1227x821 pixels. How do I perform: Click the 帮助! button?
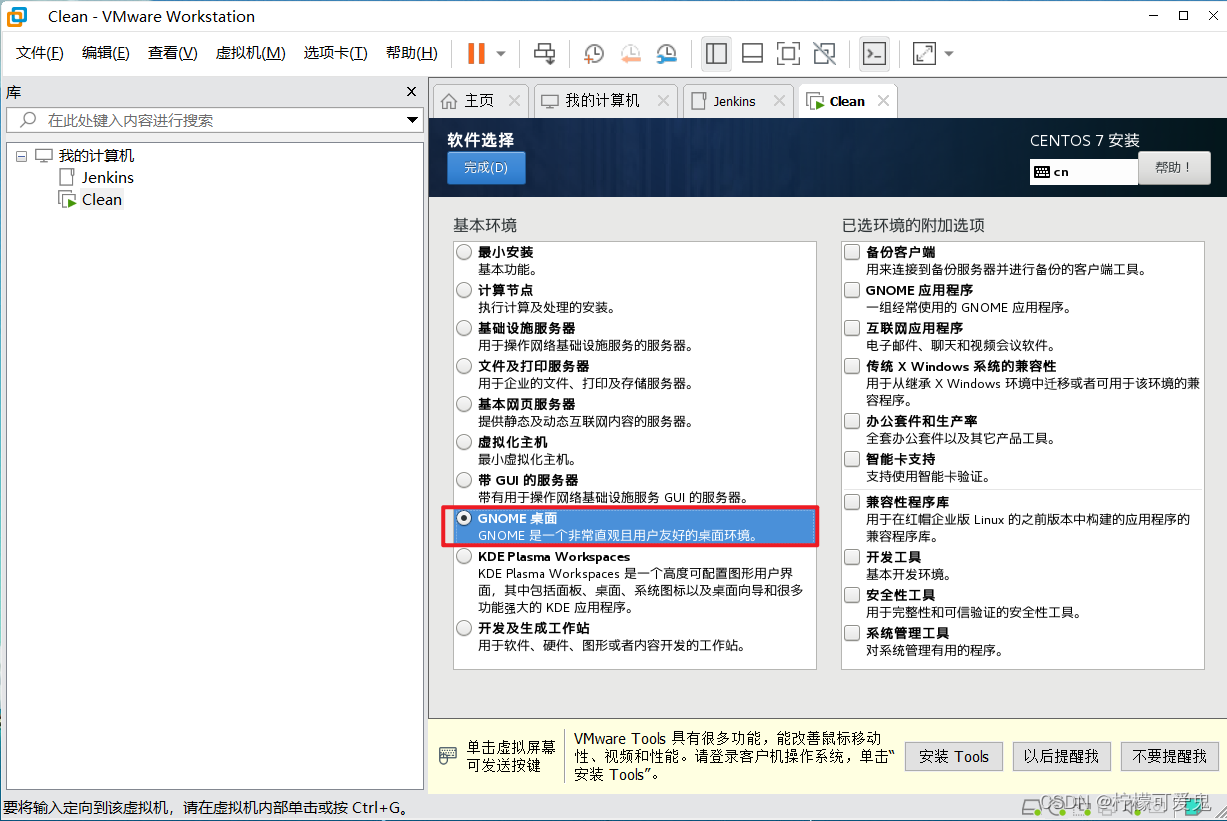point(1174,168)
